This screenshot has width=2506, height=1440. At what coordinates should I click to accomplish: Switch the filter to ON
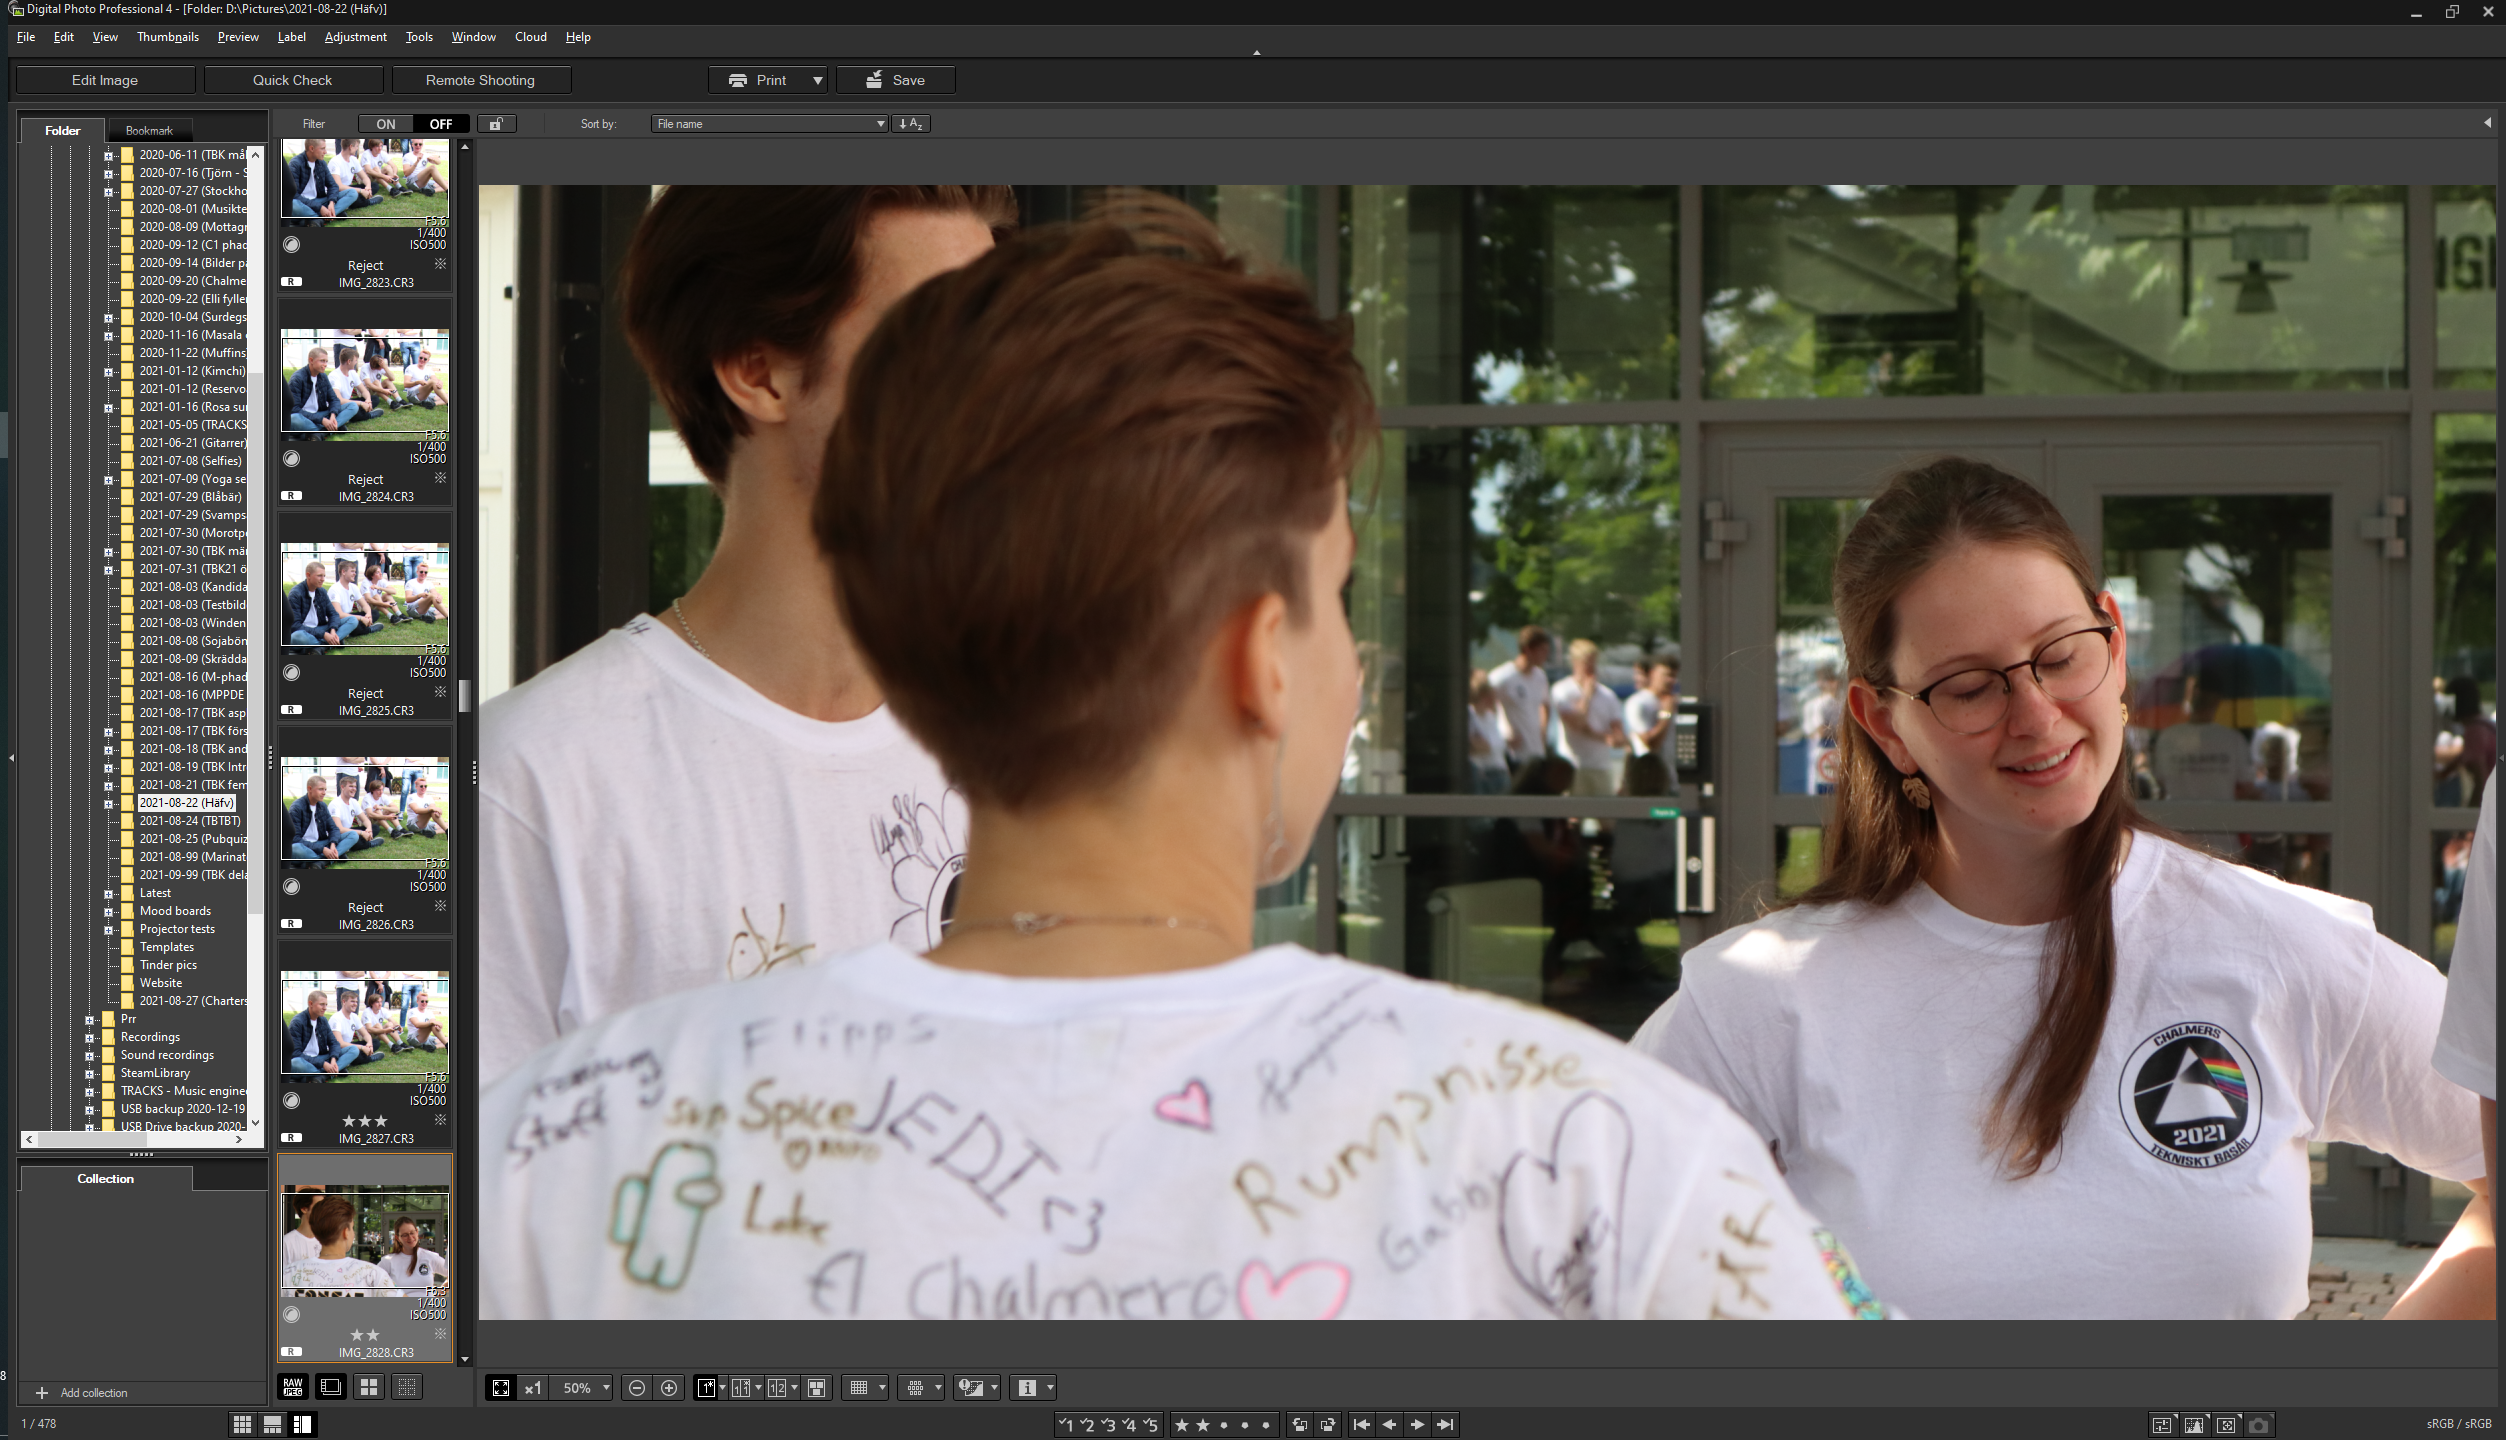pyautogui.click(x=385, y=123)
